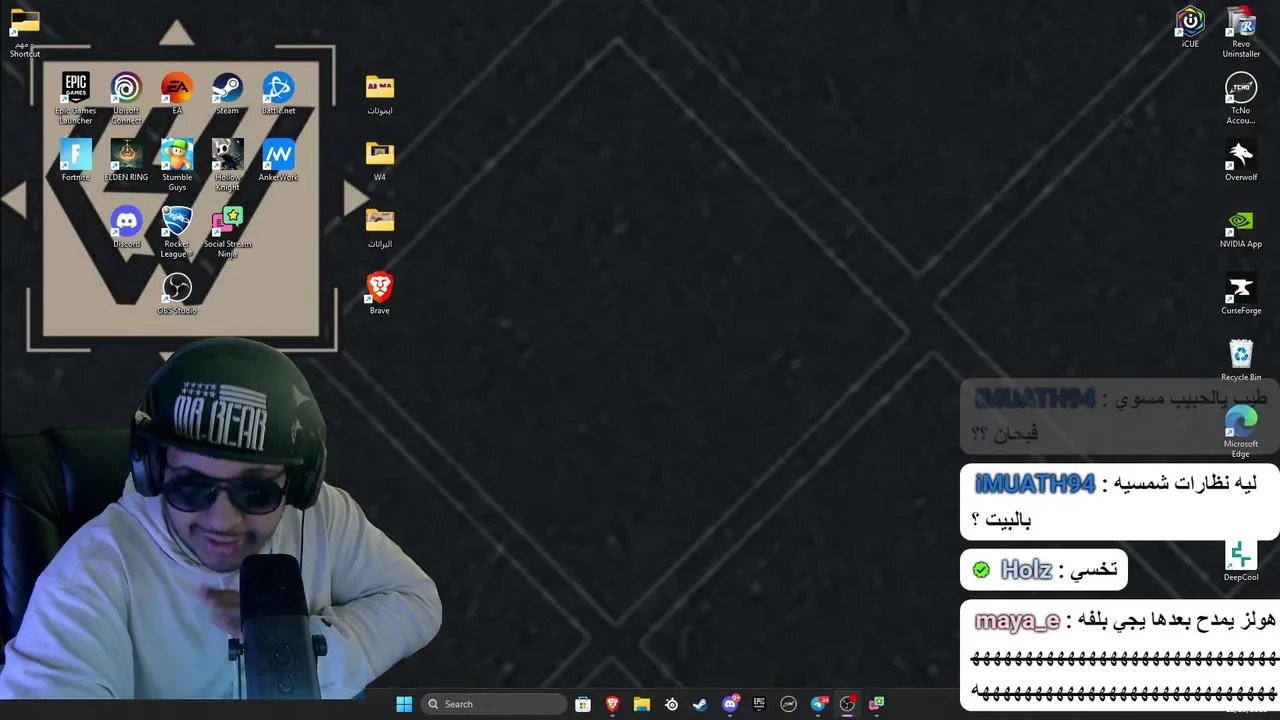Select the Recycle Bin icon
Viewport: 1280px width, 720px height.
click(x=1241, y=360)
